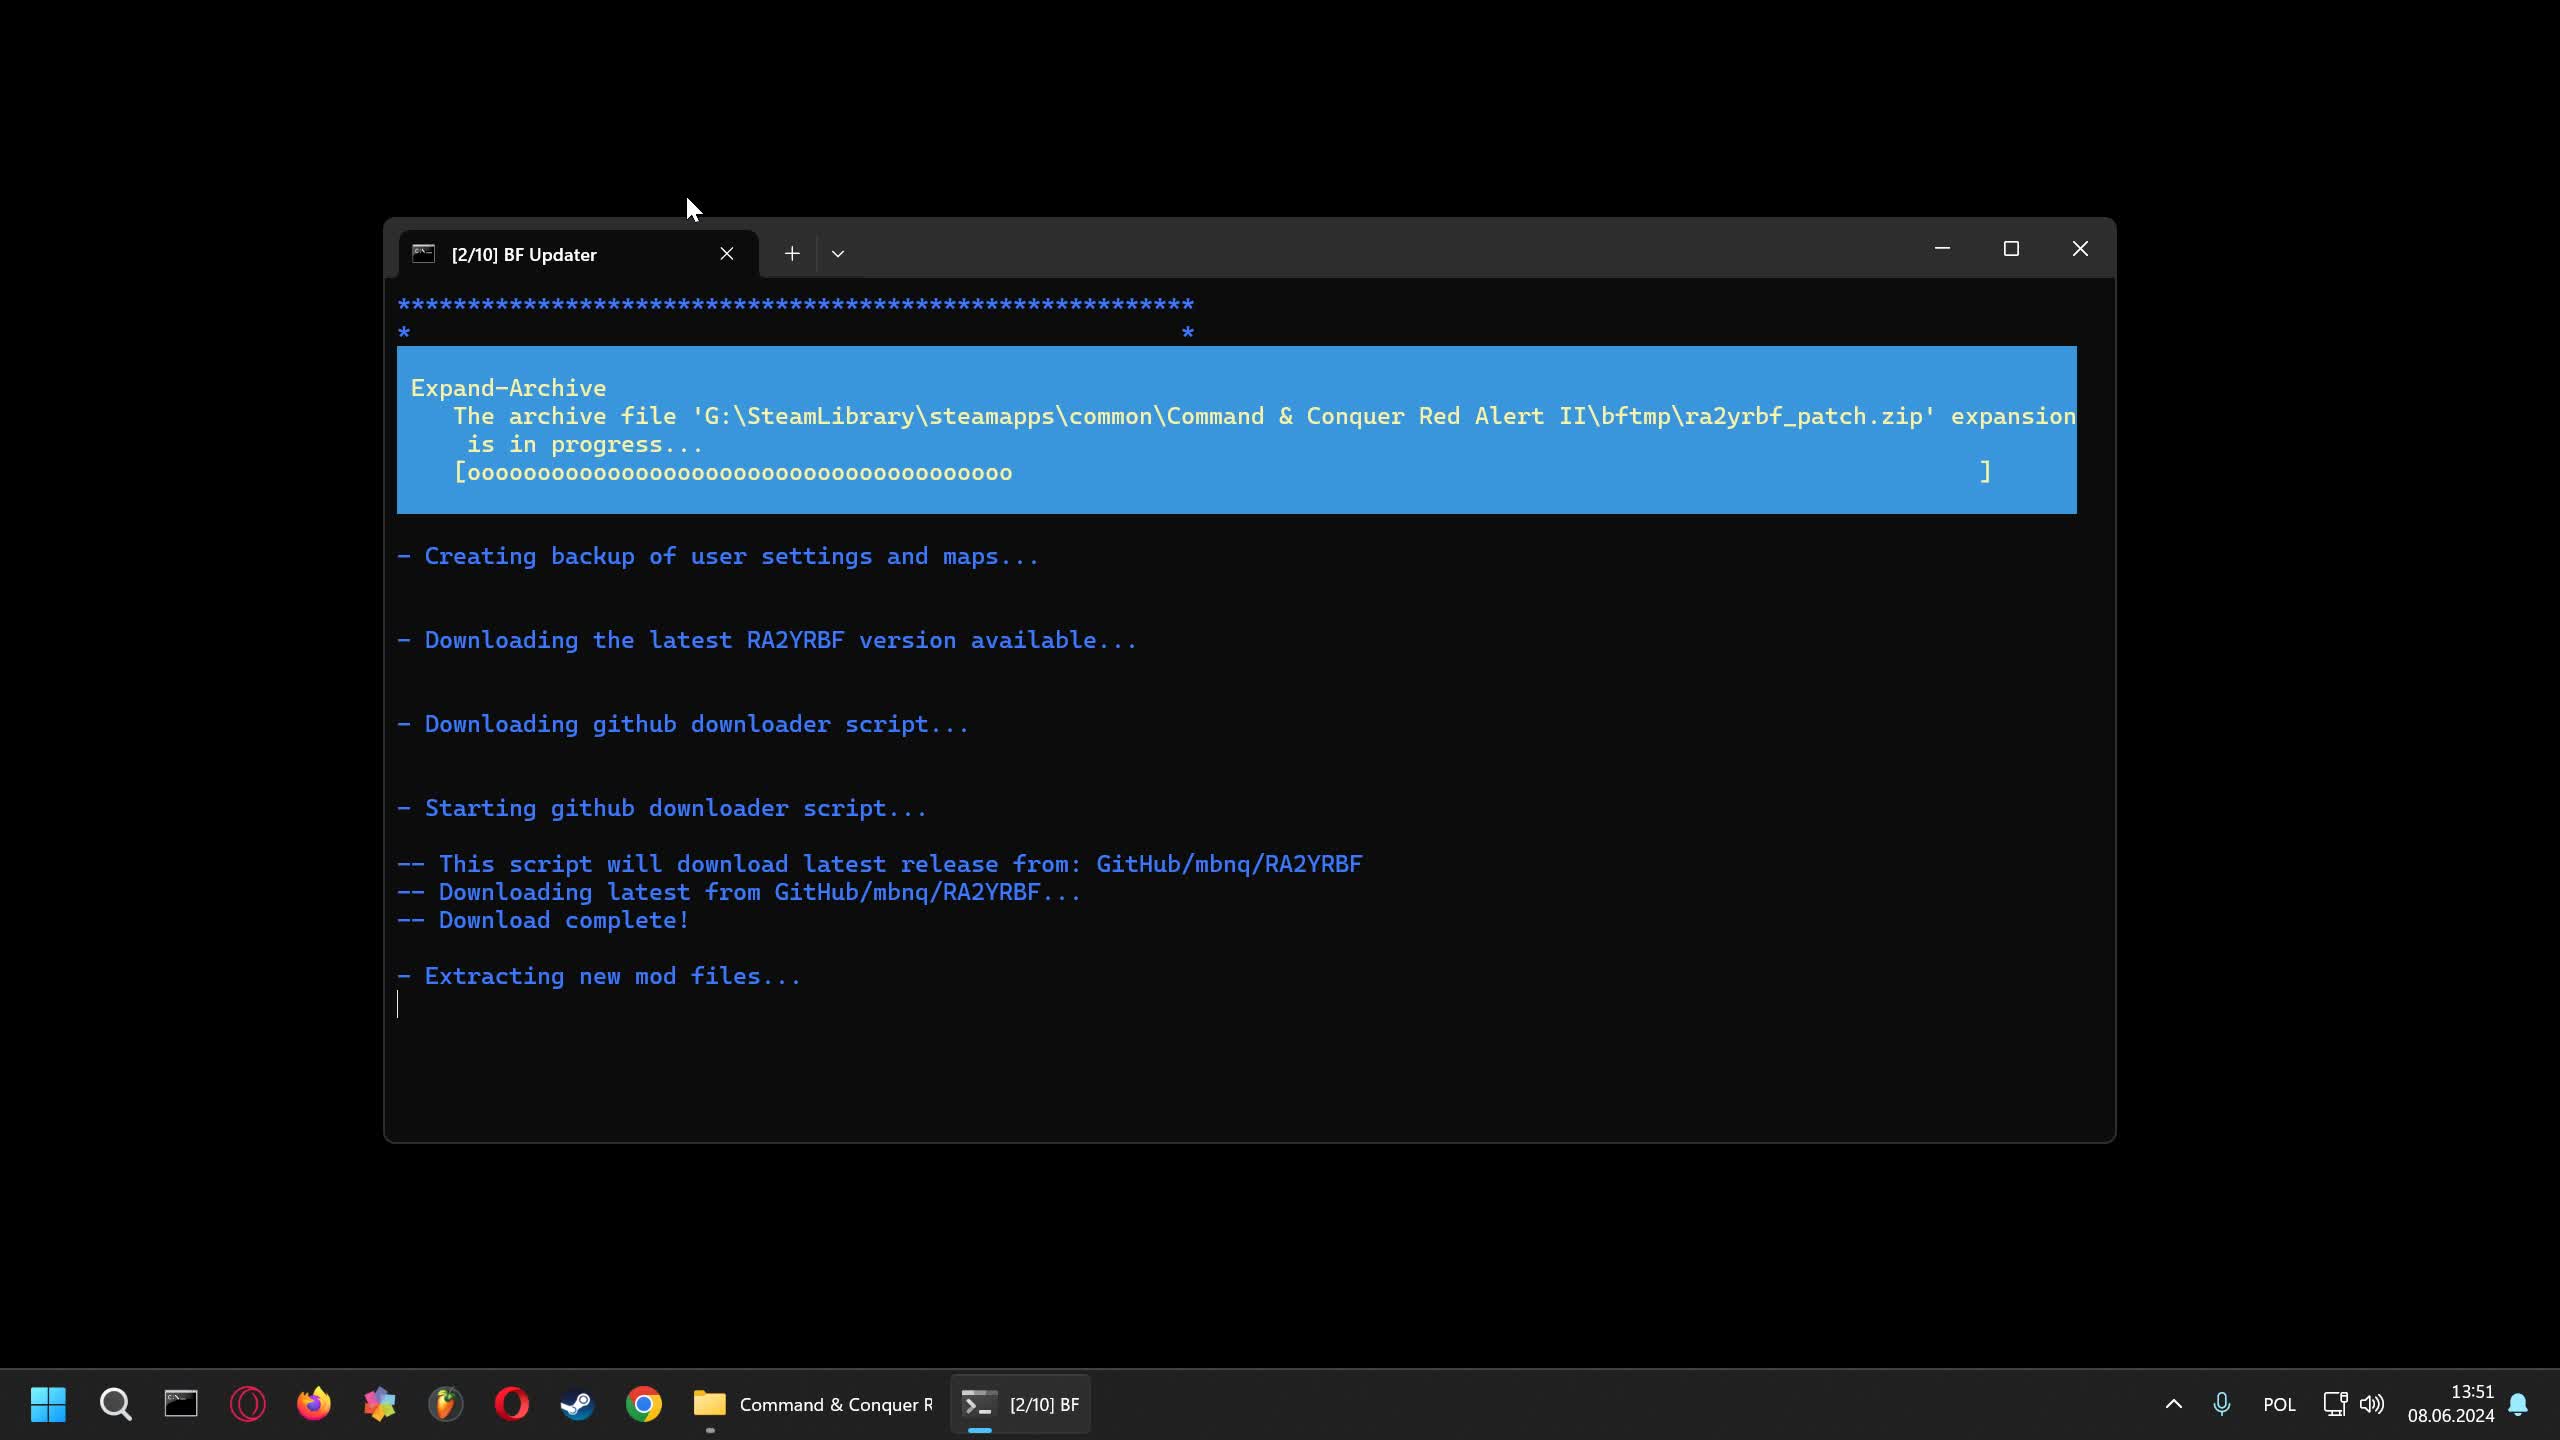Launch red Opera browser from taskbar
This screenshot has height=1440, width=2560.
511,1404
